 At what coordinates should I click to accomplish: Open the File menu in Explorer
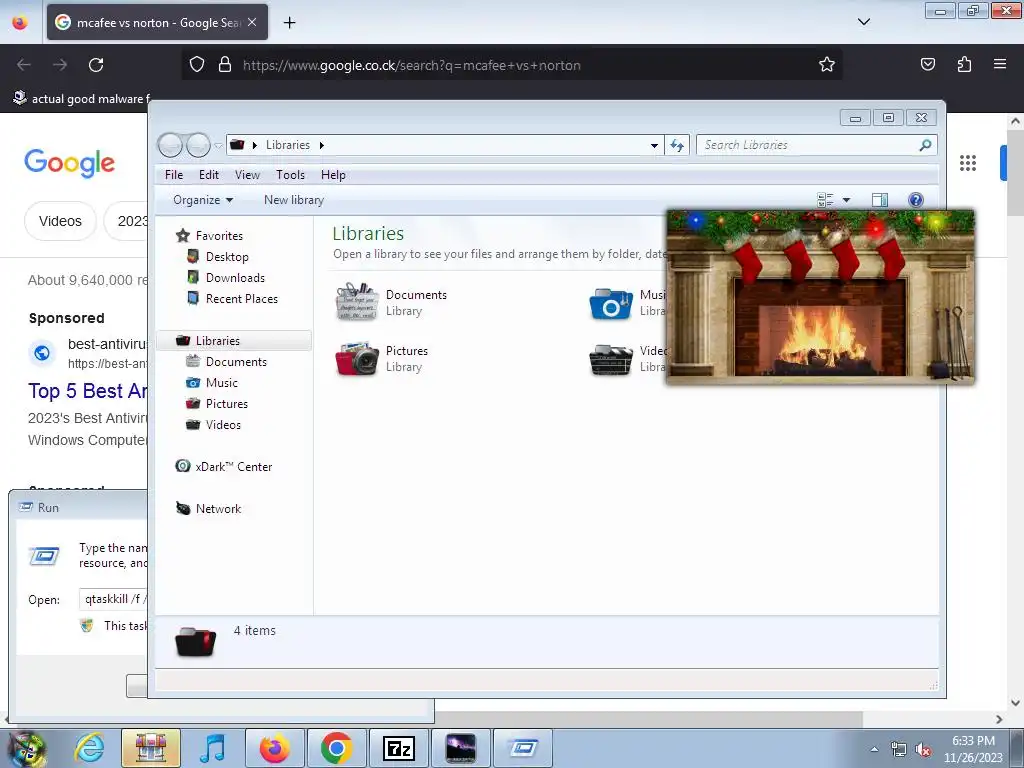(x=174, y=175)
